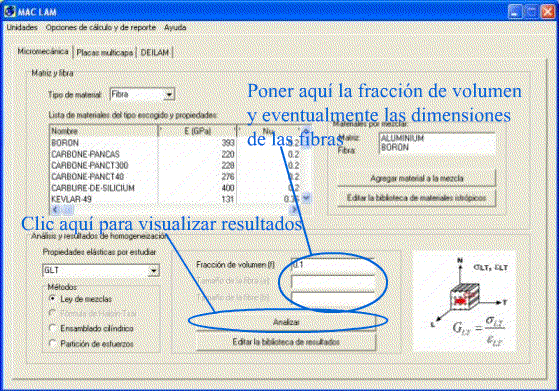Click the horizontal scroll left arrow

tap(55, 210)
